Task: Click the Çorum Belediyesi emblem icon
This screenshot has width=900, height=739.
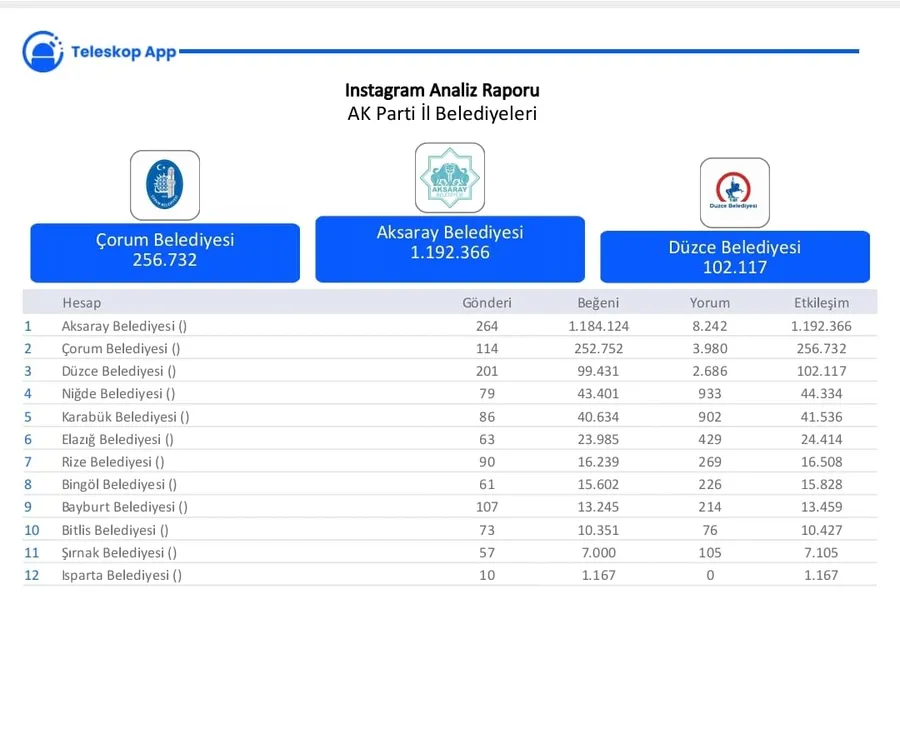Action: [x=165, y=185]
